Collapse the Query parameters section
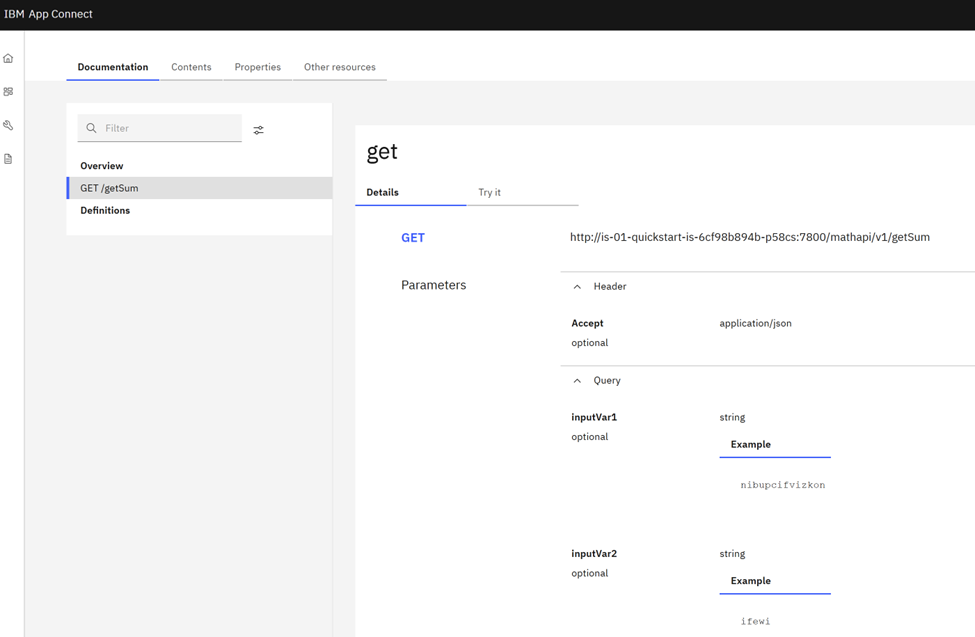975x637 pixels. [x=577, y=381]
